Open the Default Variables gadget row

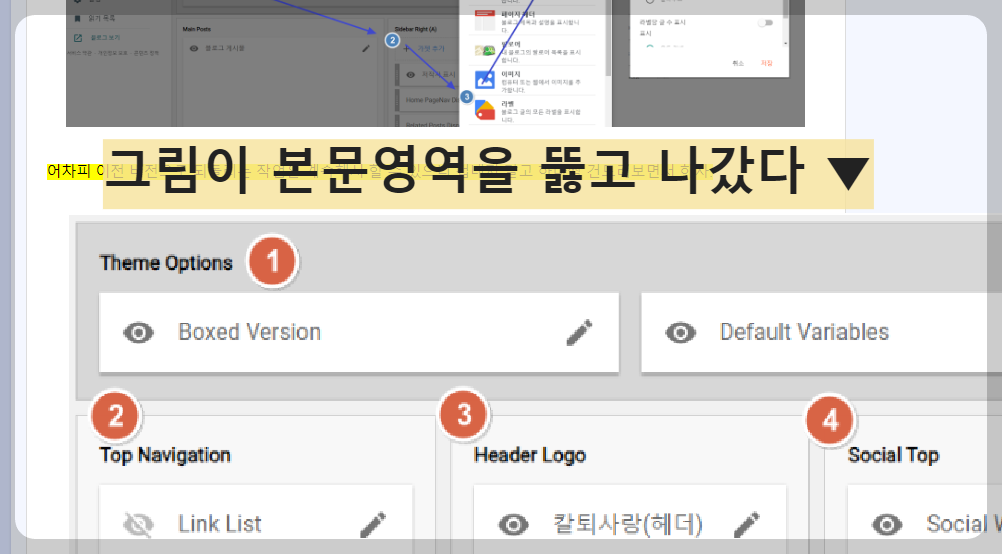pos(821,332)
